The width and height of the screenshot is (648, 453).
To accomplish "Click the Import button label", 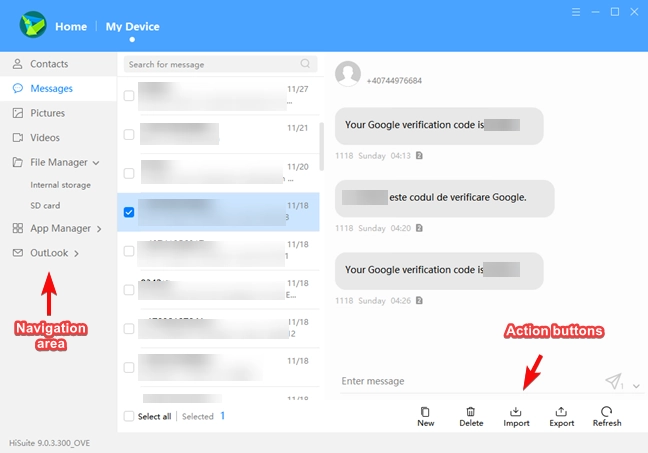I will (516, 423).
